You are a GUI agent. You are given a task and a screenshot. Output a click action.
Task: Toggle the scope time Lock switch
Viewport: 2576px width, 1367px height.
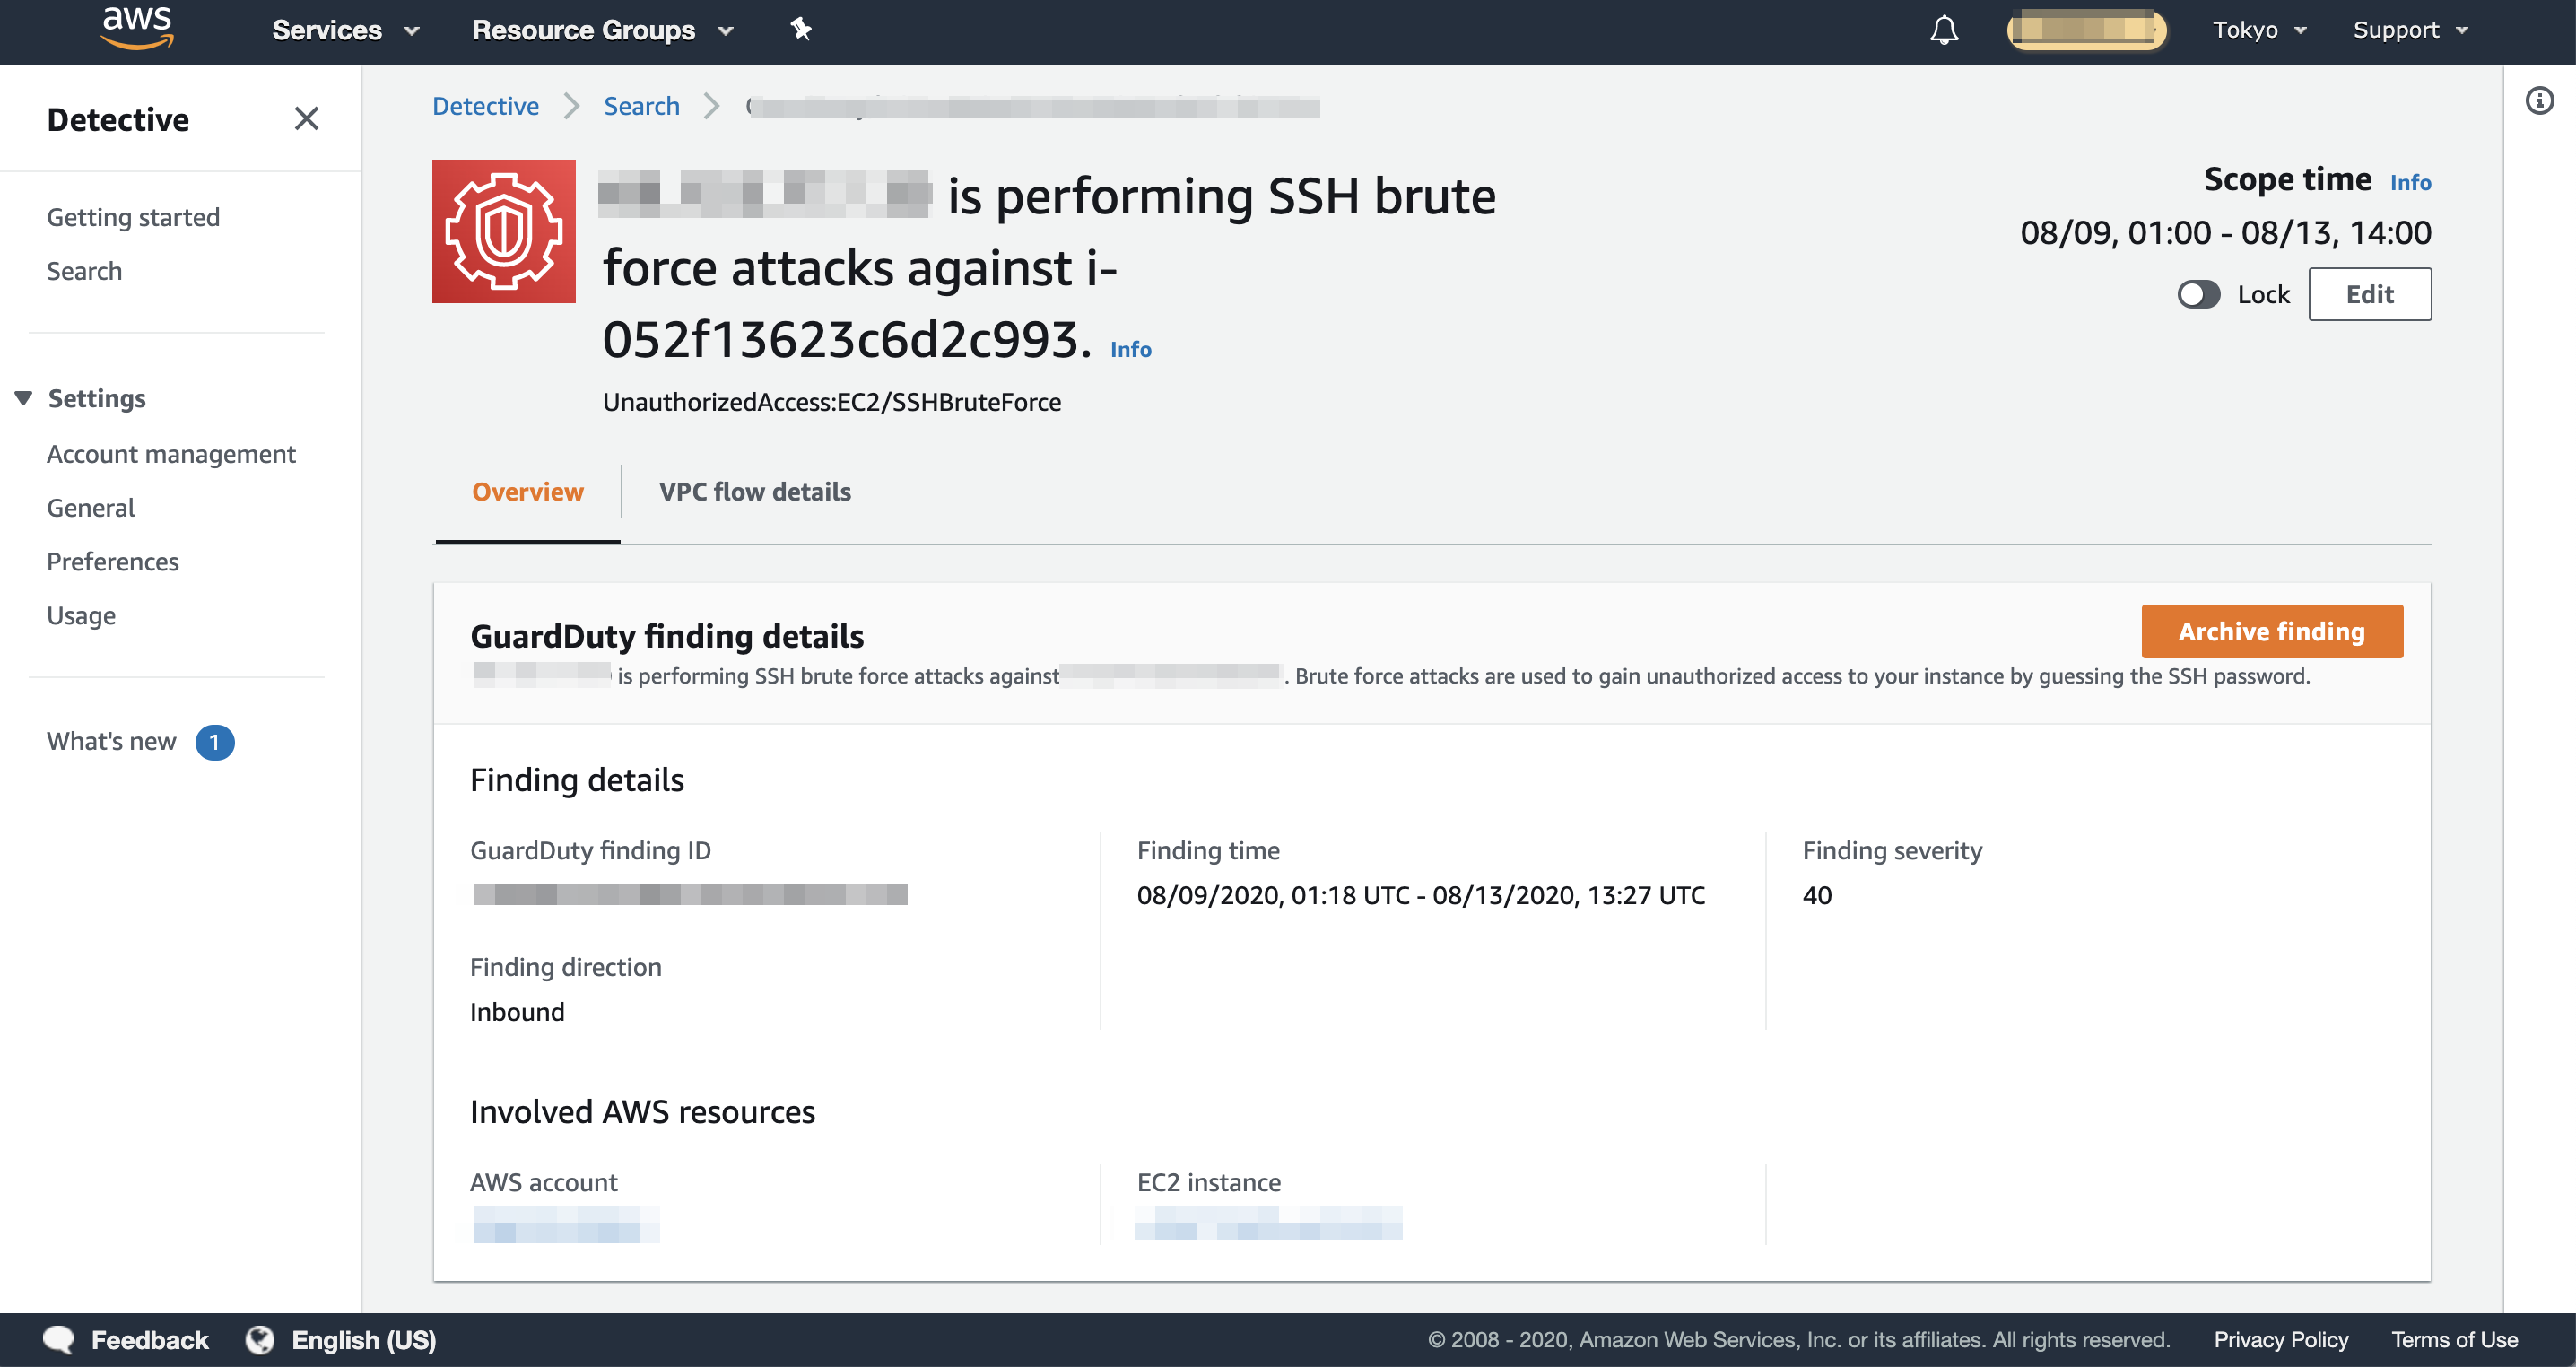[2198, 294]
